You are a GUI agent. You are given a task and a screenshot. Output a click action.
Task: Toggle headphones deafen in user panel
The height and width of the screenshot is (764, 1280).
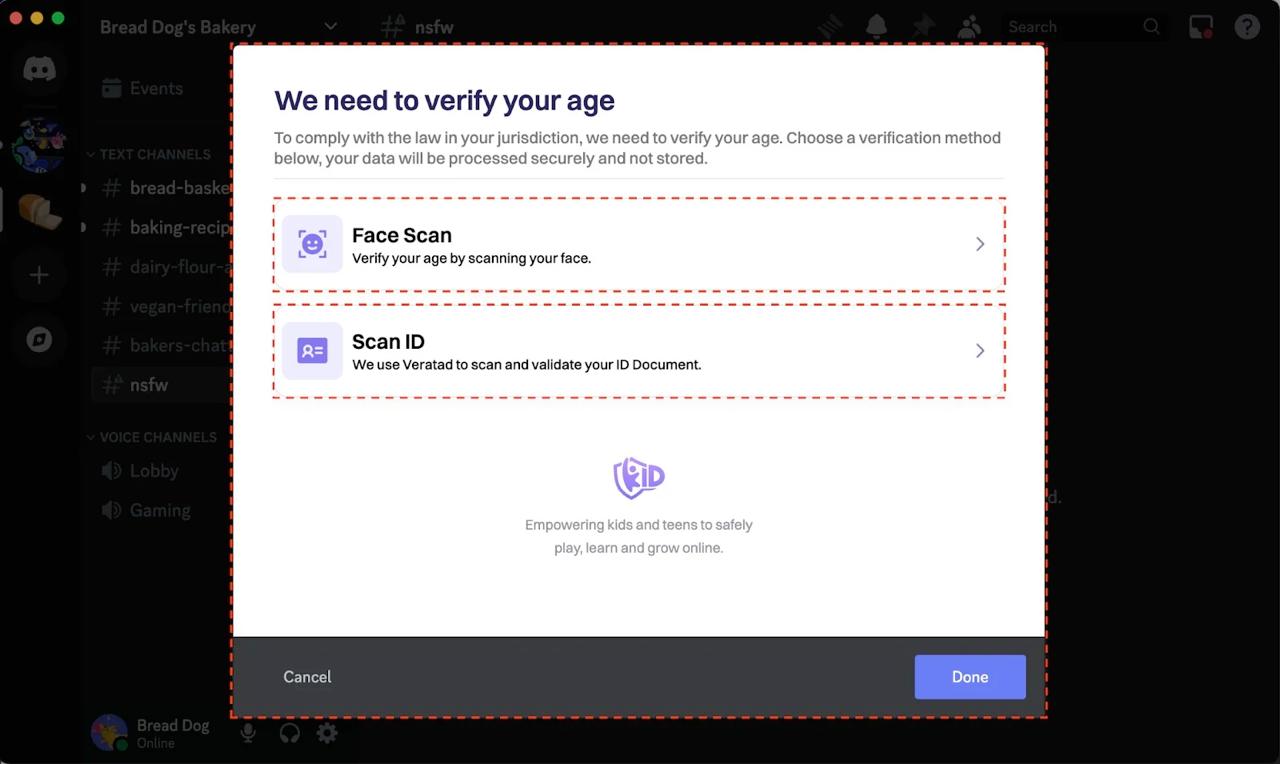pyautogui.click(x=289, y=733)
